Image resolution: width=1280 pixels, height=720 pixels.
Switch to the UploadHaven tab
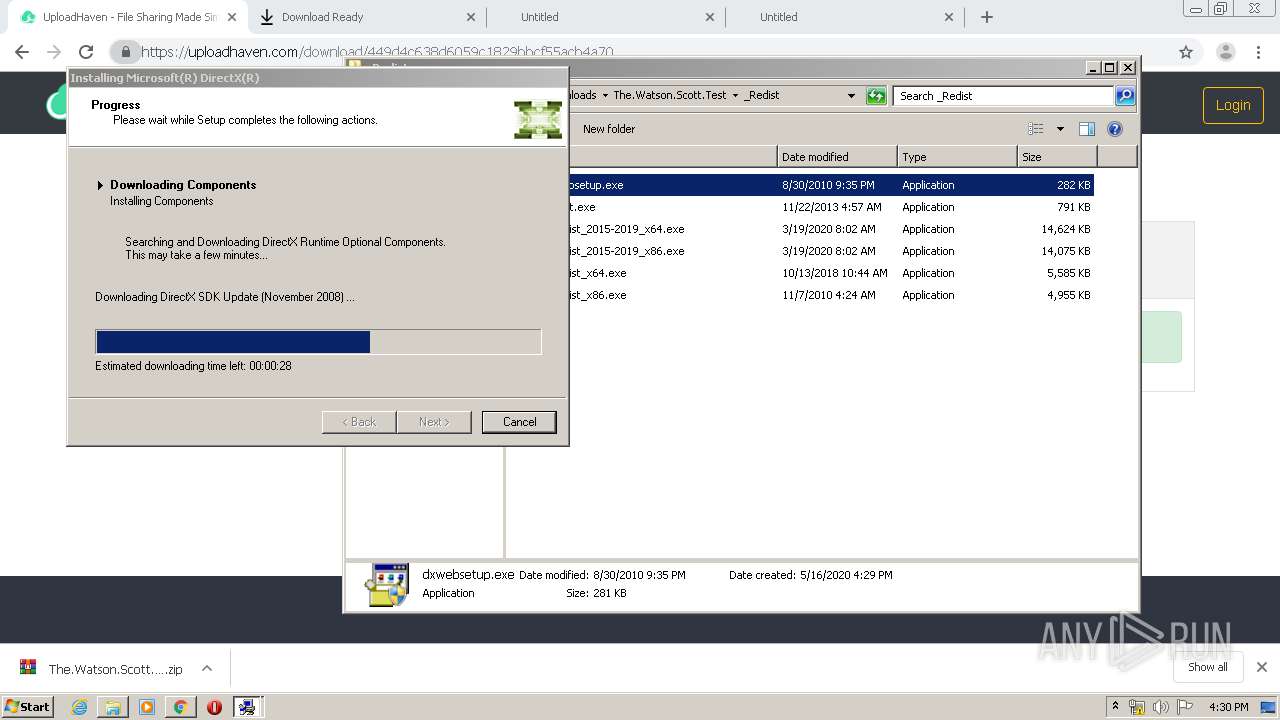[128, 17]
